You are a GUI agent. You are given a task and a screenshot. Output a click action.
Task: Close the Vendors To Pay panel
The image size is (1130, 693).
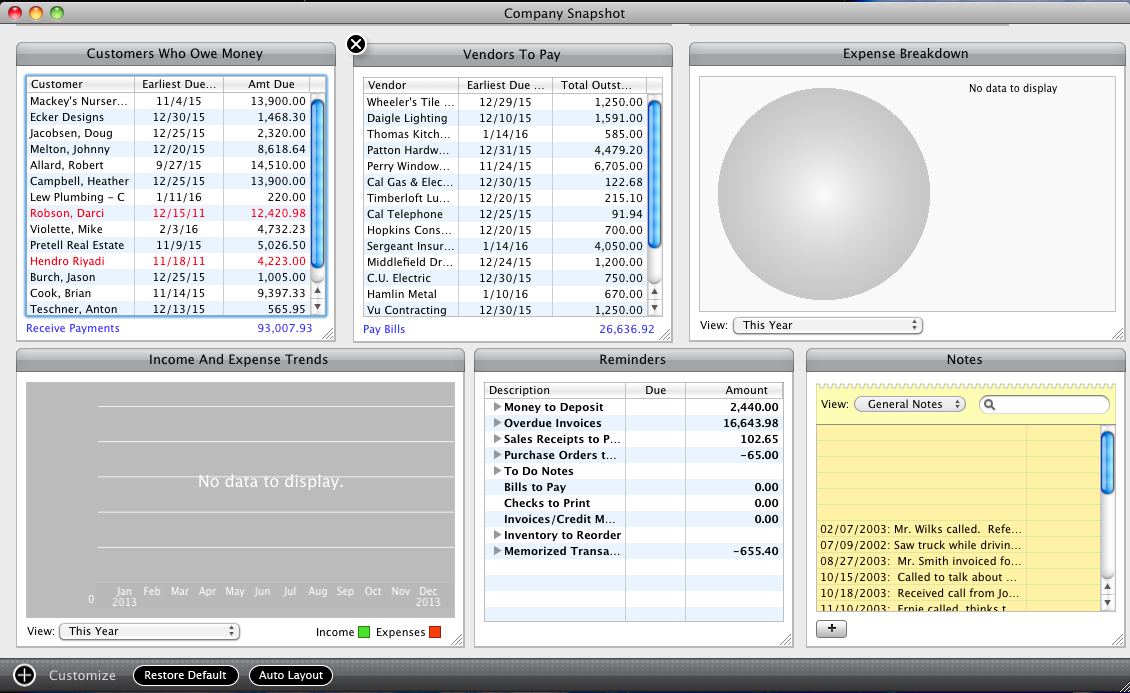coord(356,44)
